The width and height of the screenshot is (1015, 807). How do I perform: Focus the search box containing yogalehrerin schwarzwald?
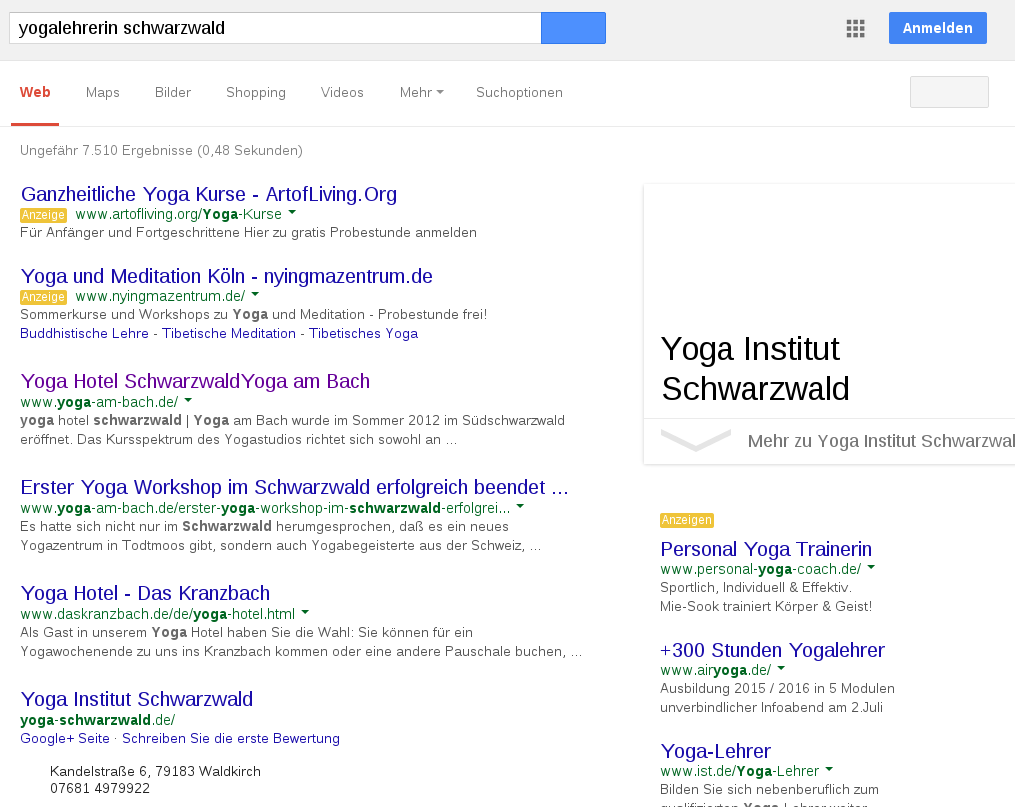[275, 28]
